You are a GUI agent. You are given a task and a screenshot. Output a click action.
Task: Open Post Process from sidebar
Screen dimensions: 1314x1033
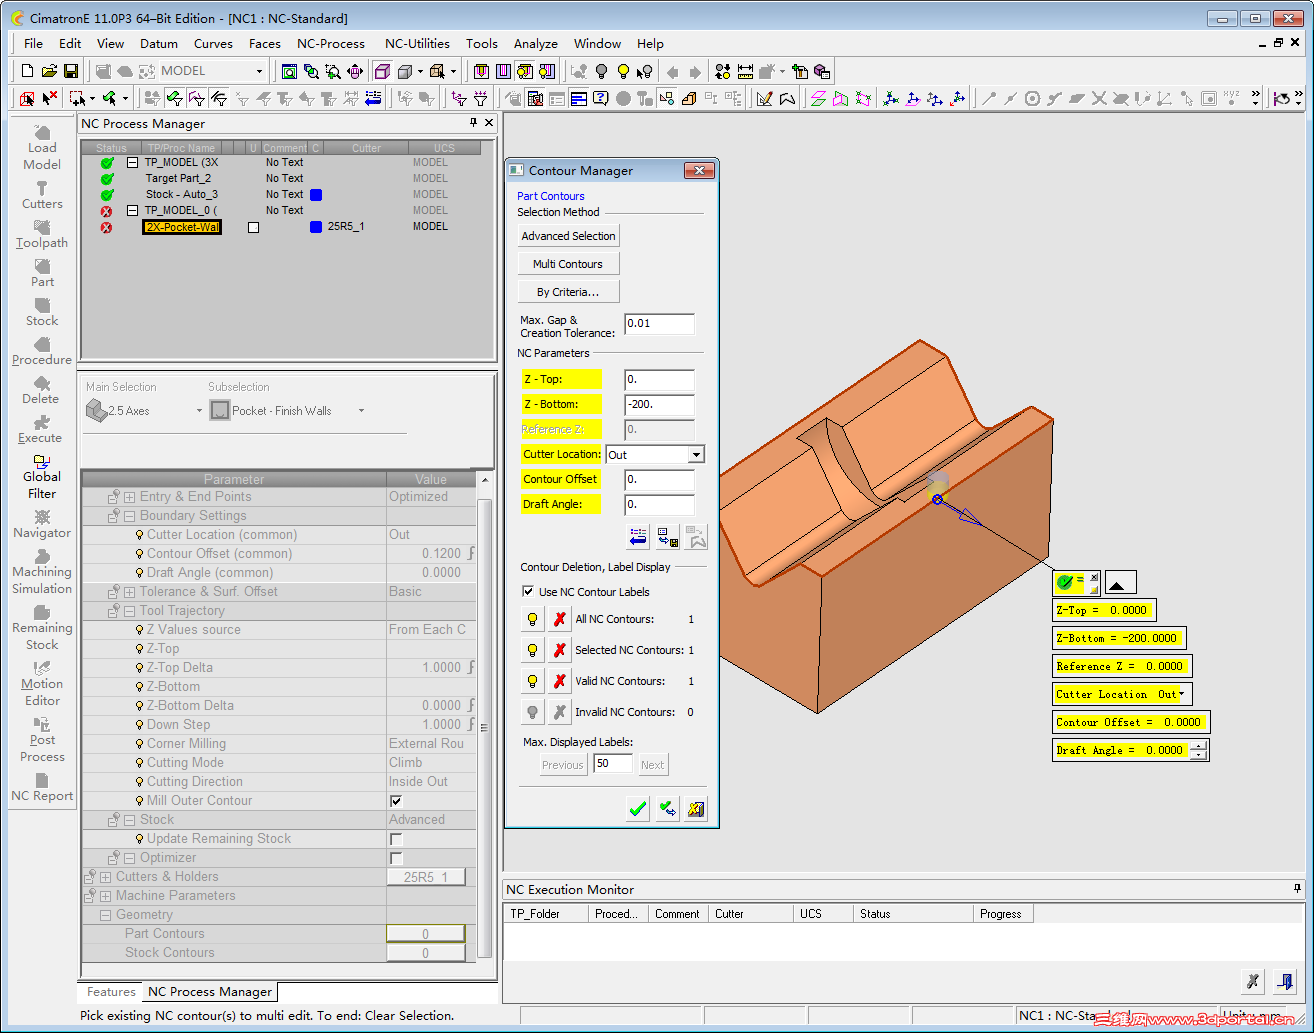(x=42, y=739)
